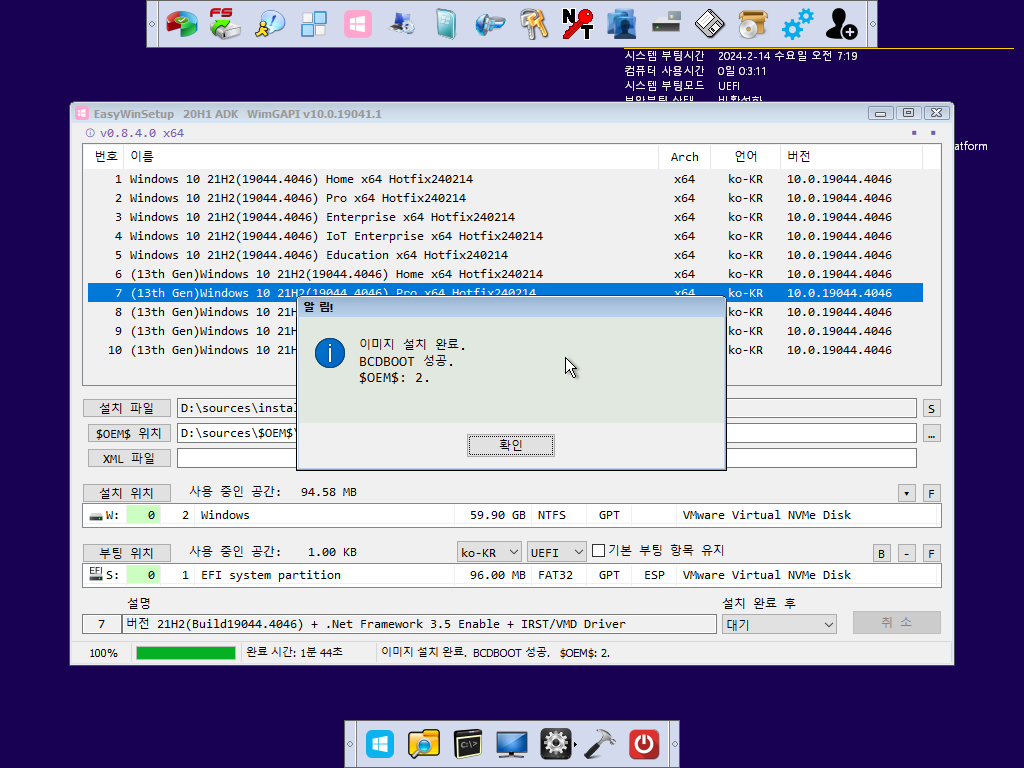This screenshot has height=768, width=1024.
Task: Open the blue gears settings icon
Action: 797,24
